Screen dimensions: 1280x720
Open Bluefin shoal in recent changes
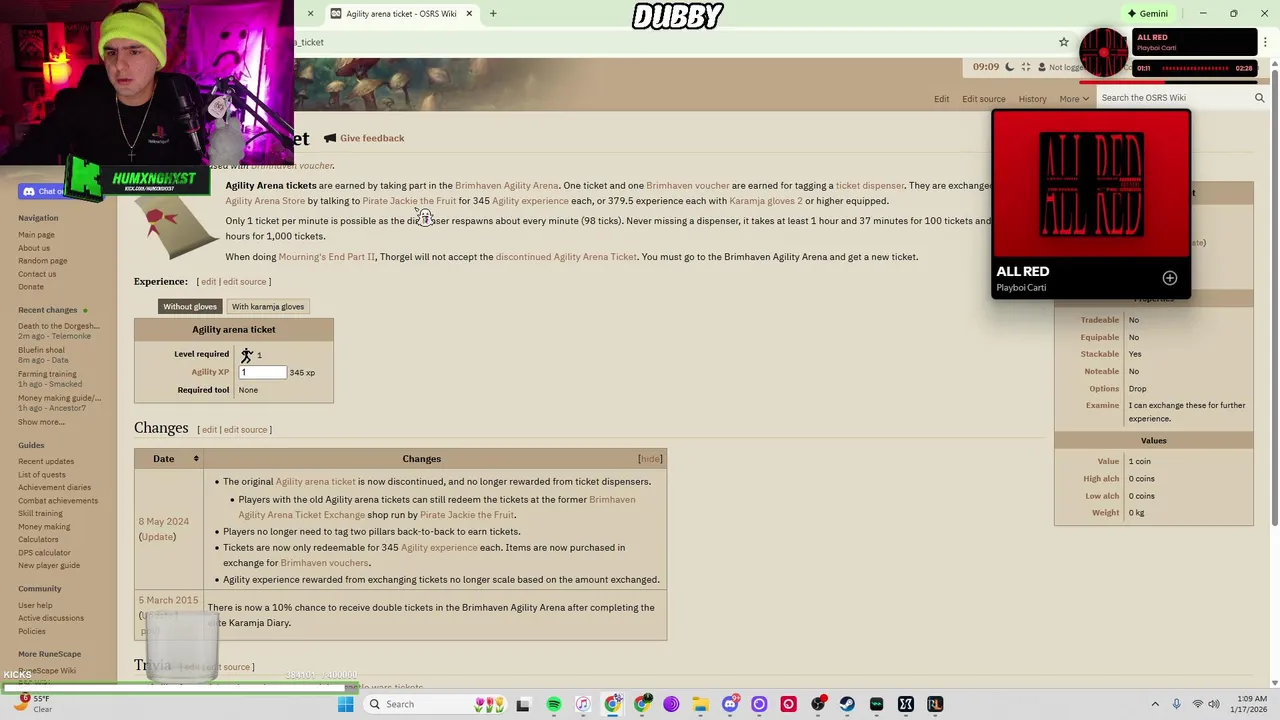[41, 350]
